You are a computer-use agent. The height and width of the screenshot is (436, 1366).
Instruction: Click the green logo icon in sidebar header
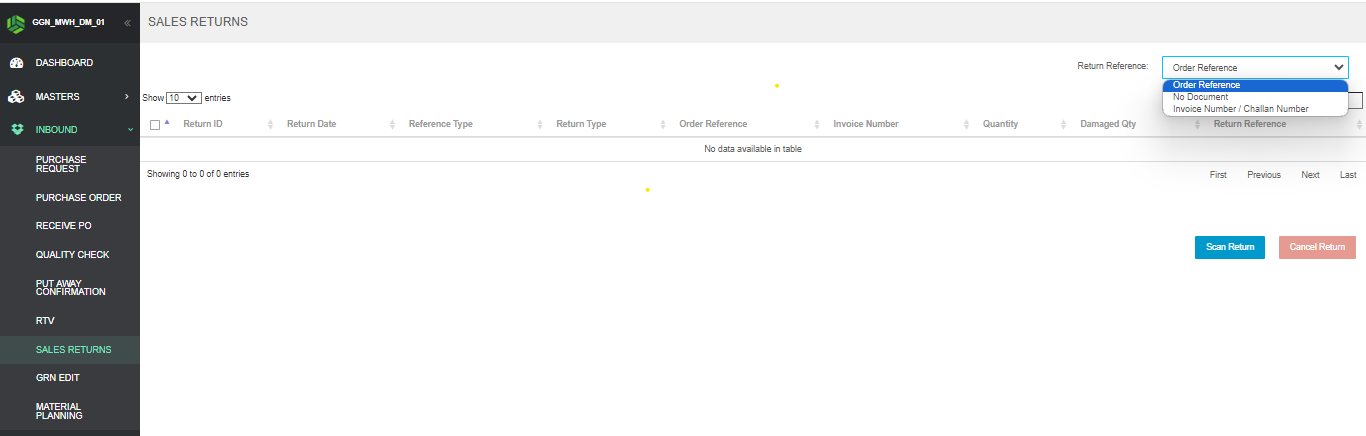coord(15,22)
